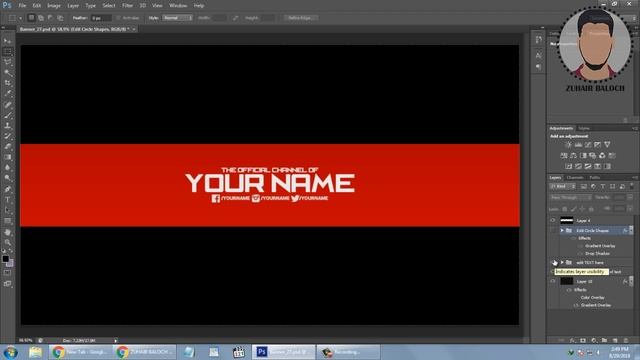Add a Brightness/Contrast adjustment
Image resolution: width=640 pixels, height=360 pixels.
pos(568,144)
